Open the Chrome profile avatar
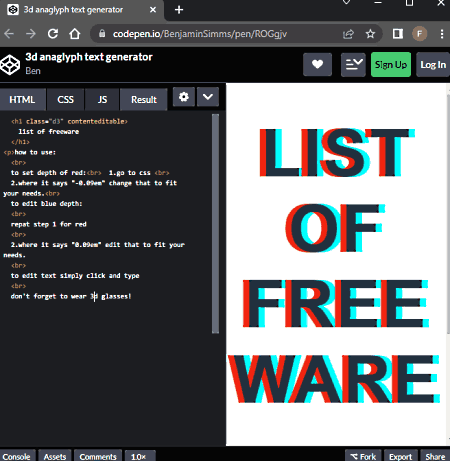Viewport: 450px width, 461px height. coord(420,33)
